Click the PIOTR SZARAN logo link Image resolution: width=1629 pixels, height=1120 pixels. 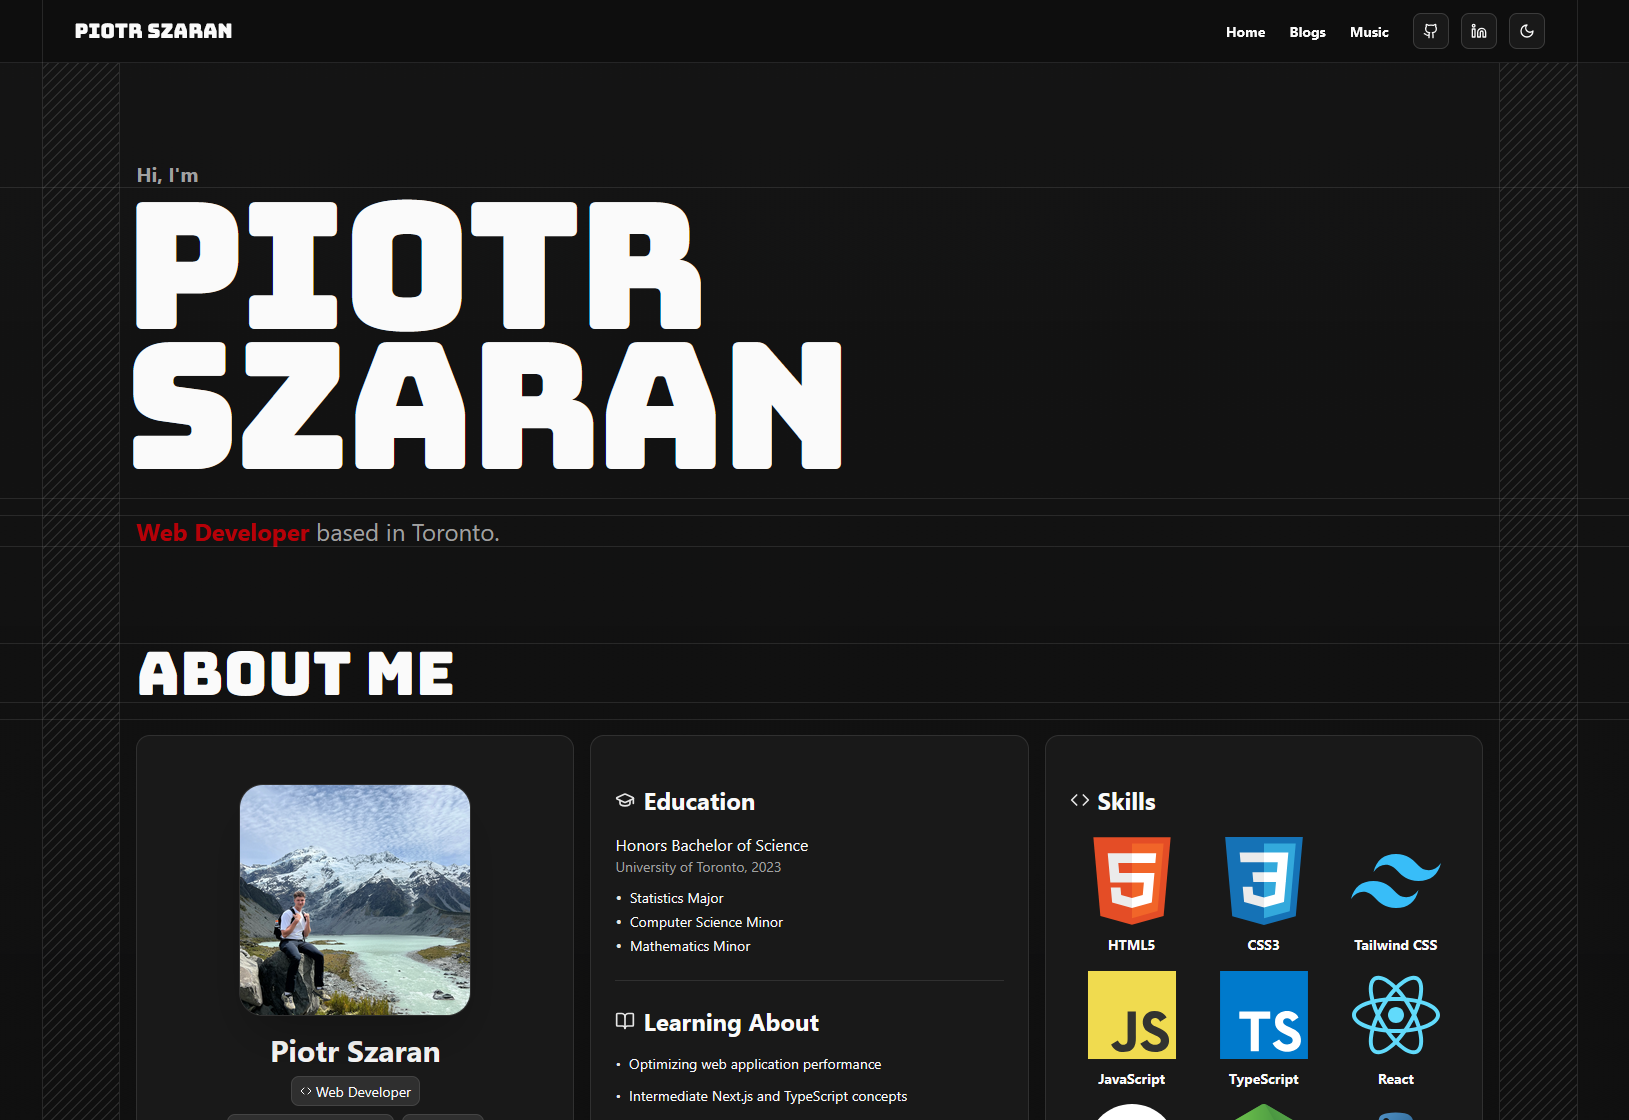[152, 30]
